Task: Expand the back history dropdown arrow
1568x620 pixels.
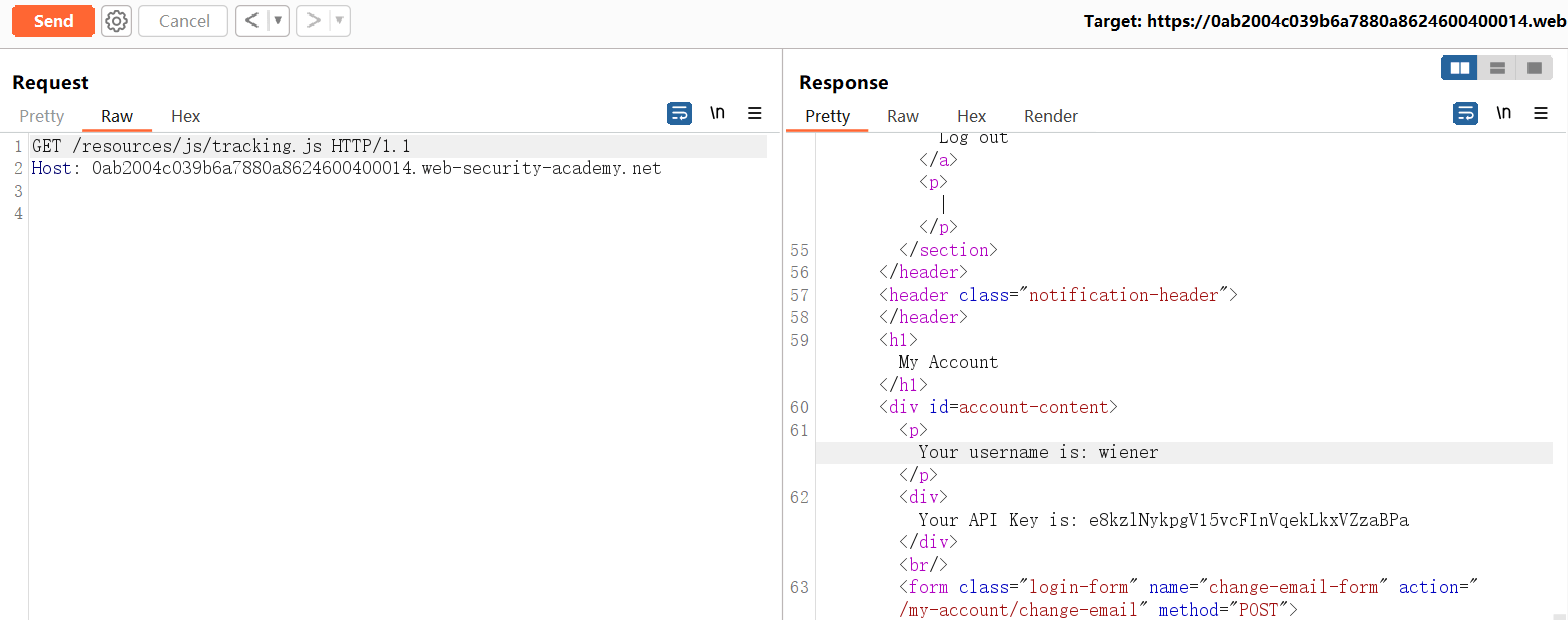Action: (x=278, y=21)
